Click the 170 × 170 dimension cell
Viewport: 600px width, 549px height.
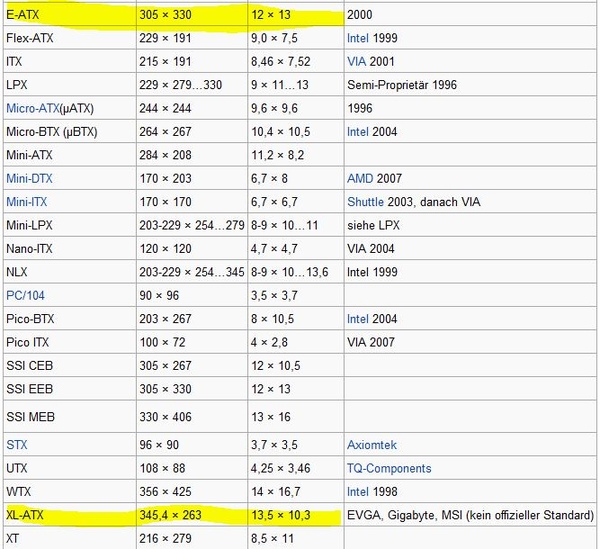[x=192, y=202]
